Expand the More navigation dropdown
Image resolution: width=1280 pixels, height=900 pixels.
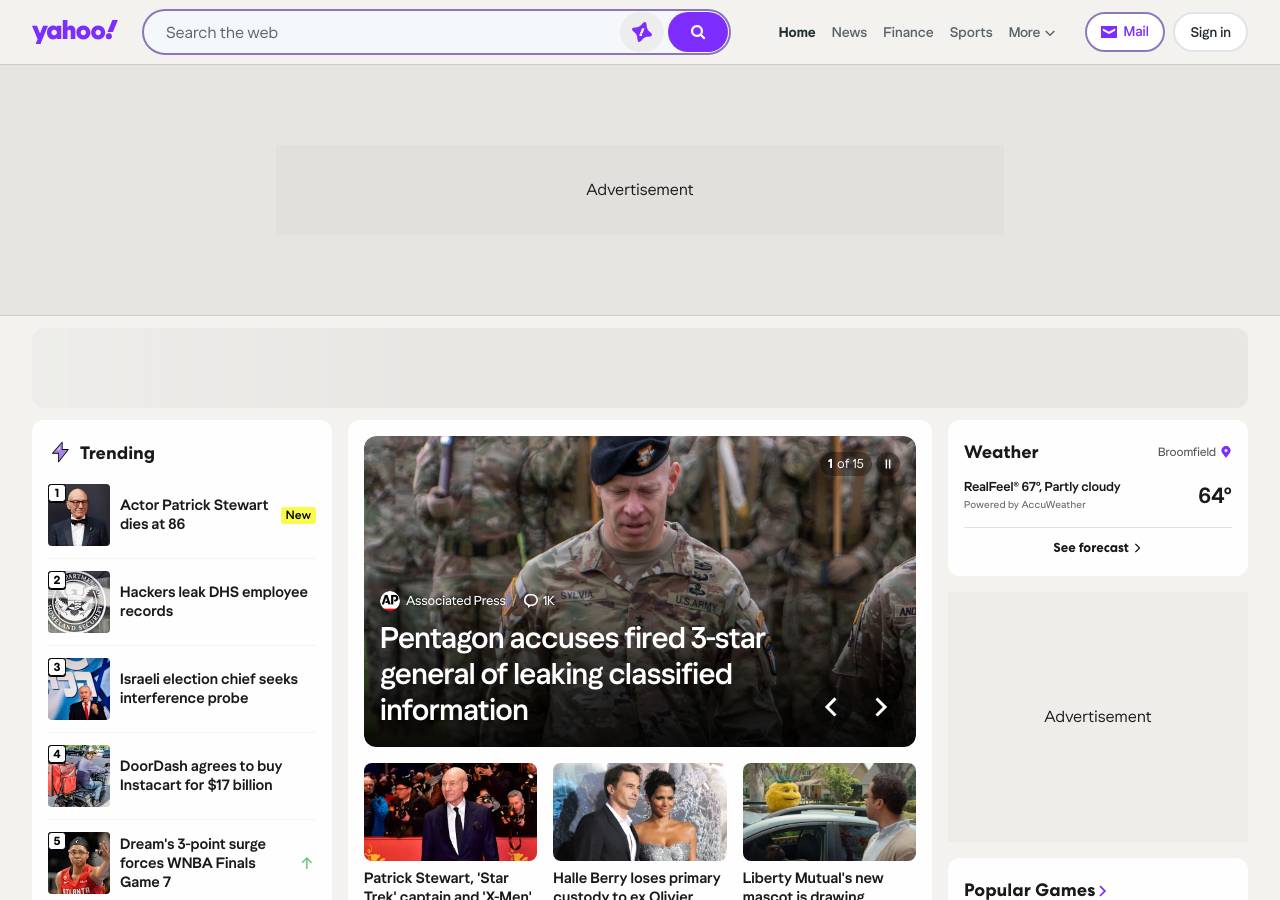tap(1032, 32)
